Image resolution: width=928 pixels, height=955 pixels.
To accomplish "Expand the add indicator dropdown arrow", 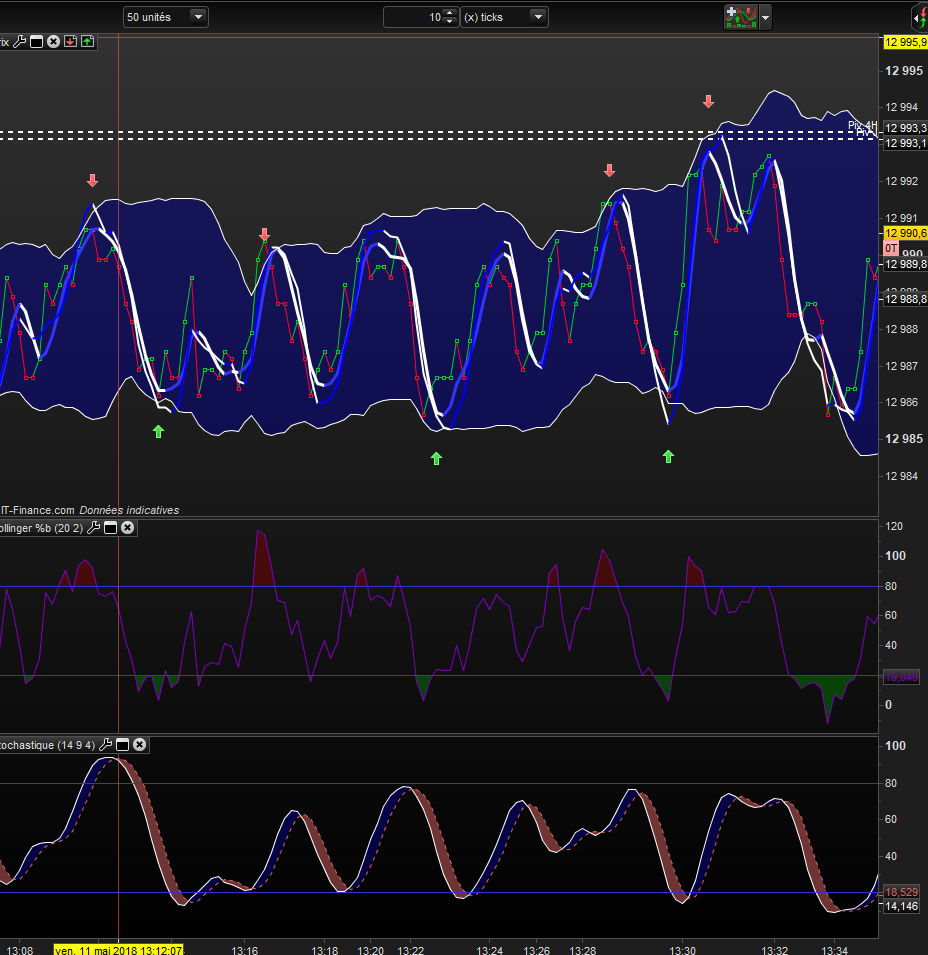I will 766,17.
